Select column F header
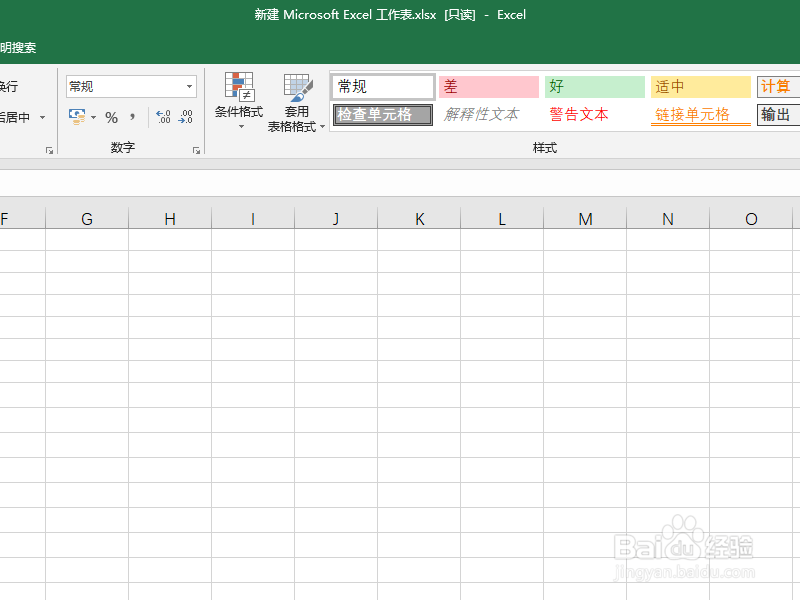This screenshot has height=600, width=800. [22, 219]
